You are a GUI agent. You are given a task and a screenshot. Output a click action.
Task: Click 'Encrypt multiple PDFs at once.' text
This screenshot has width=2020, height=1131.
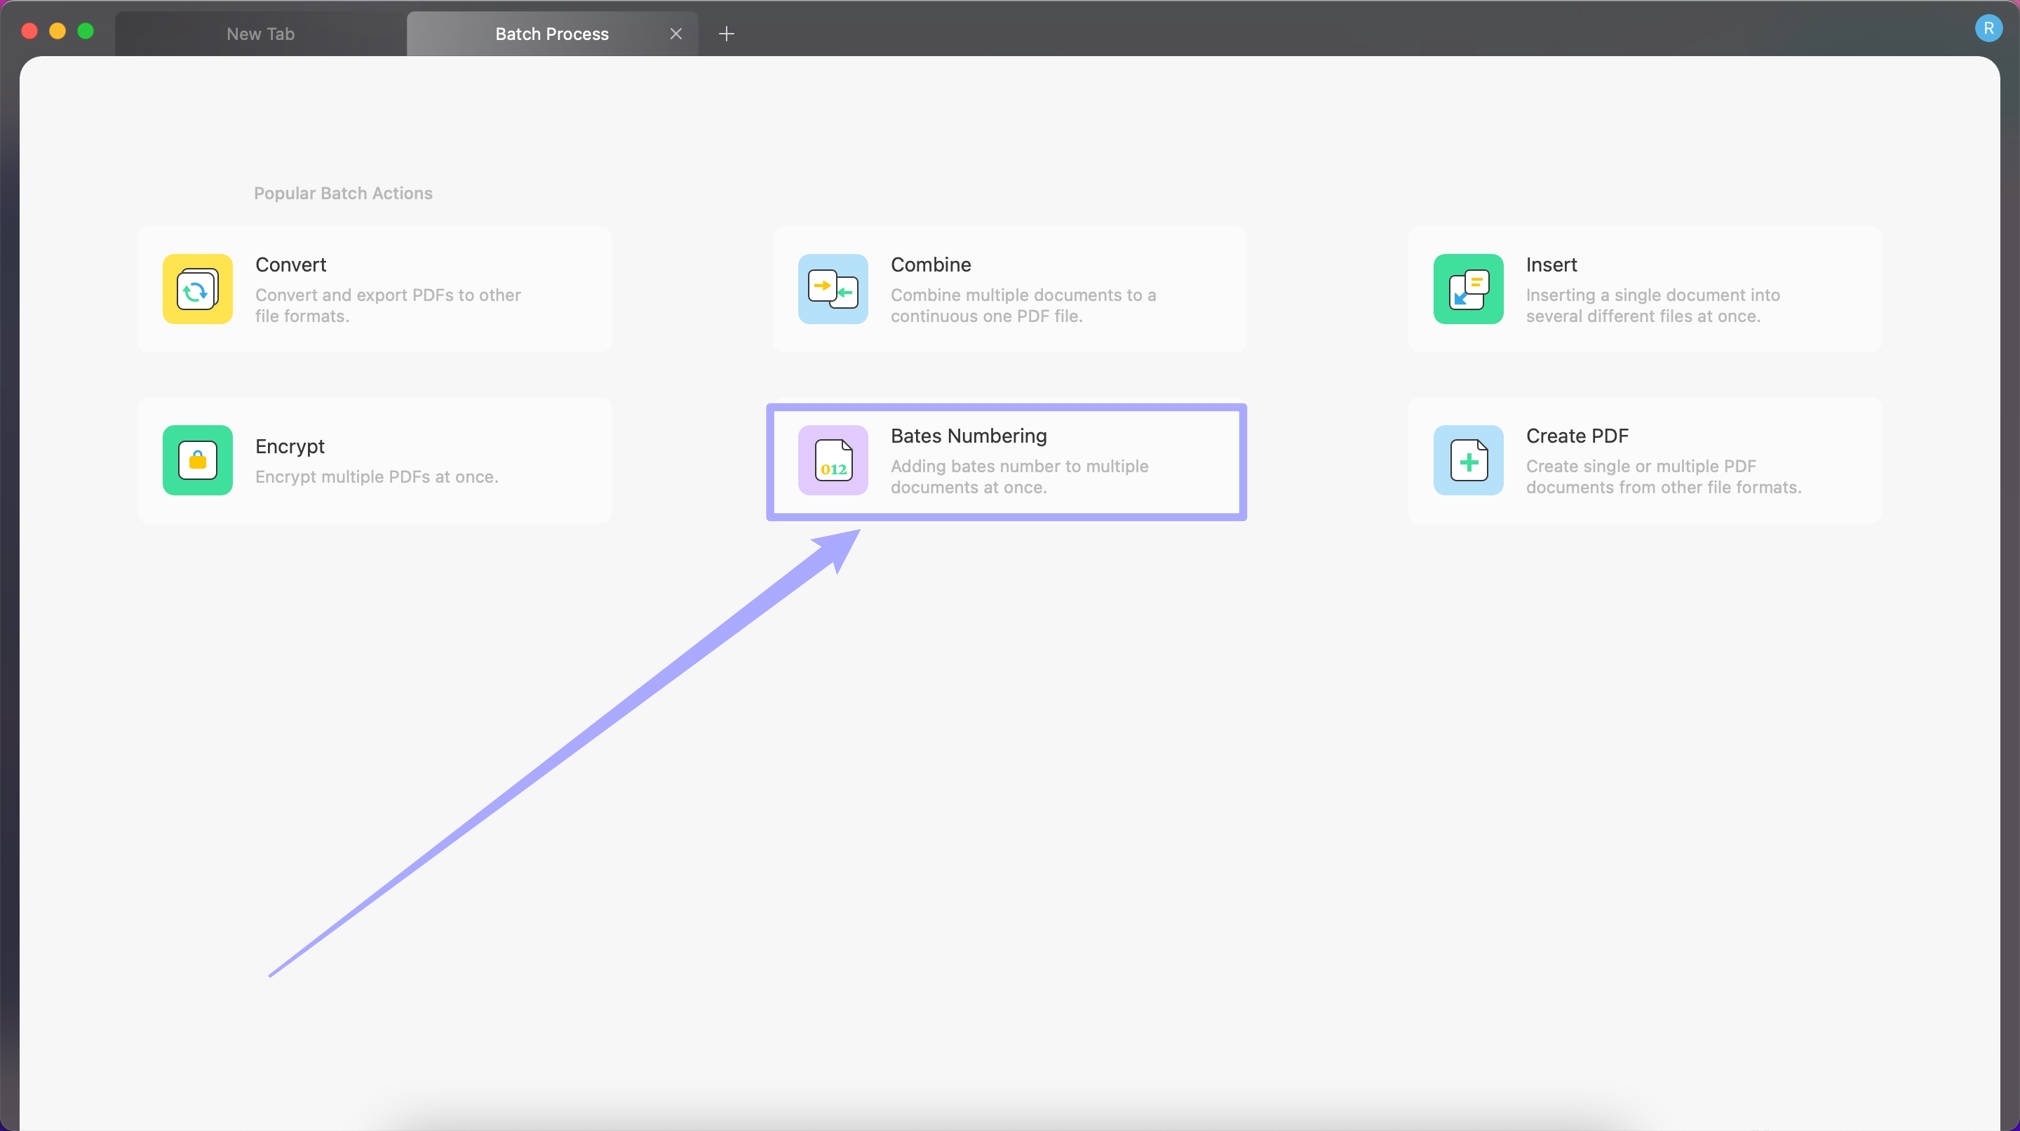tap(376, 477)
